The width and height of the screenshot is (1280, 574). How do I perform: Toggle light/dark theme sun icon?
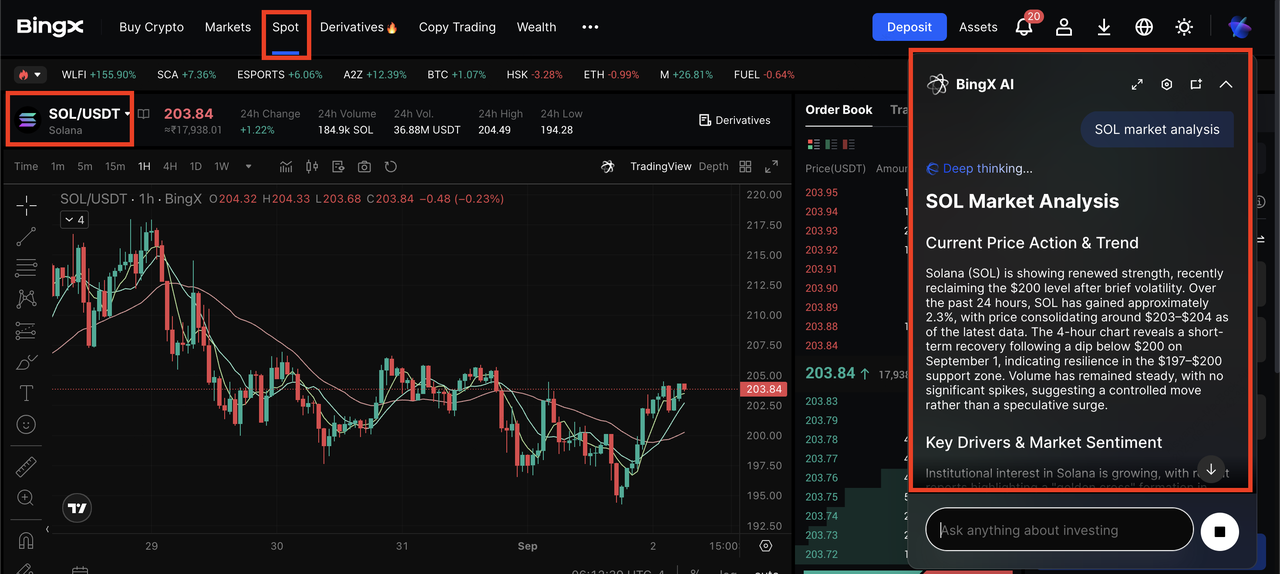[1184, 27]
